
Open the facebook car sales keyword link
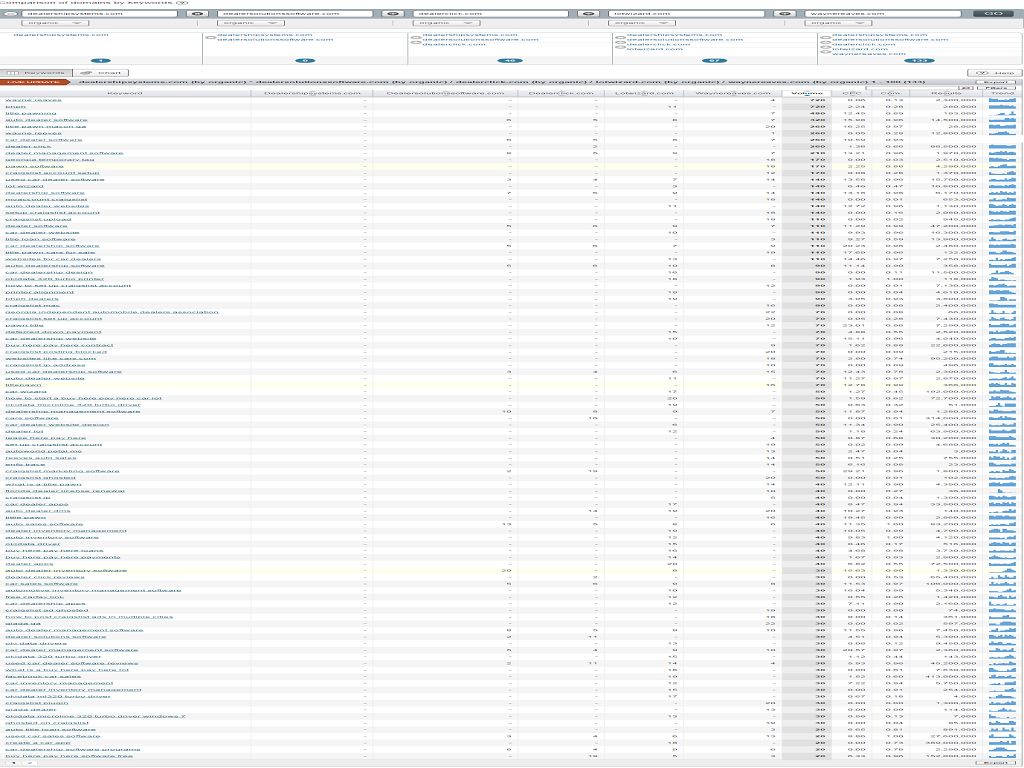point(43,676)
